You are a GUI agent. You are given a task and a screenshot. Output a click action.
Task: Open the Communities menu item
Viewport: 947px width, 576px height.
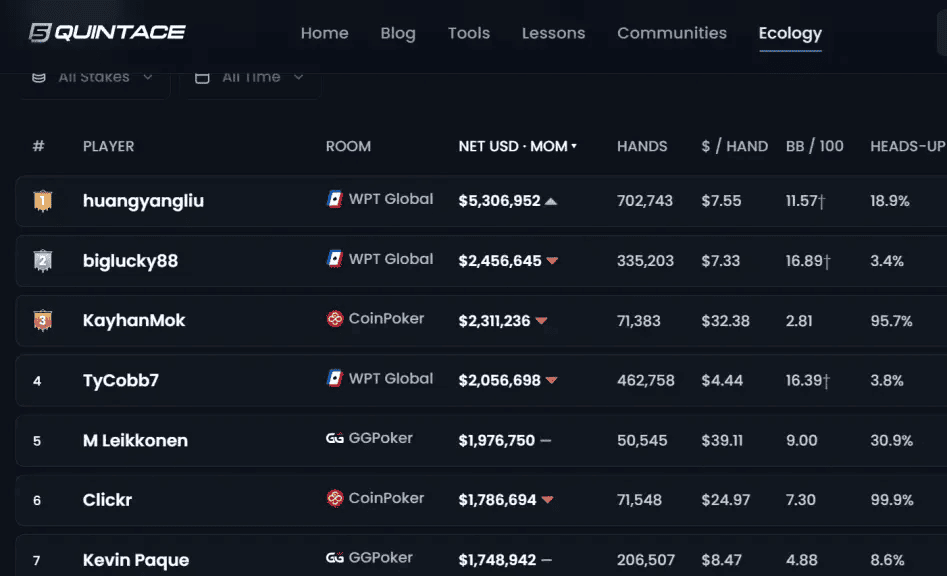672,33
